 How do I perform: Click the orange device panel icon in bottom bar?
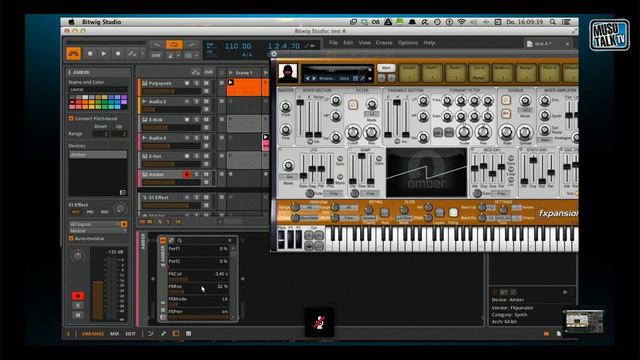[176, 333]
